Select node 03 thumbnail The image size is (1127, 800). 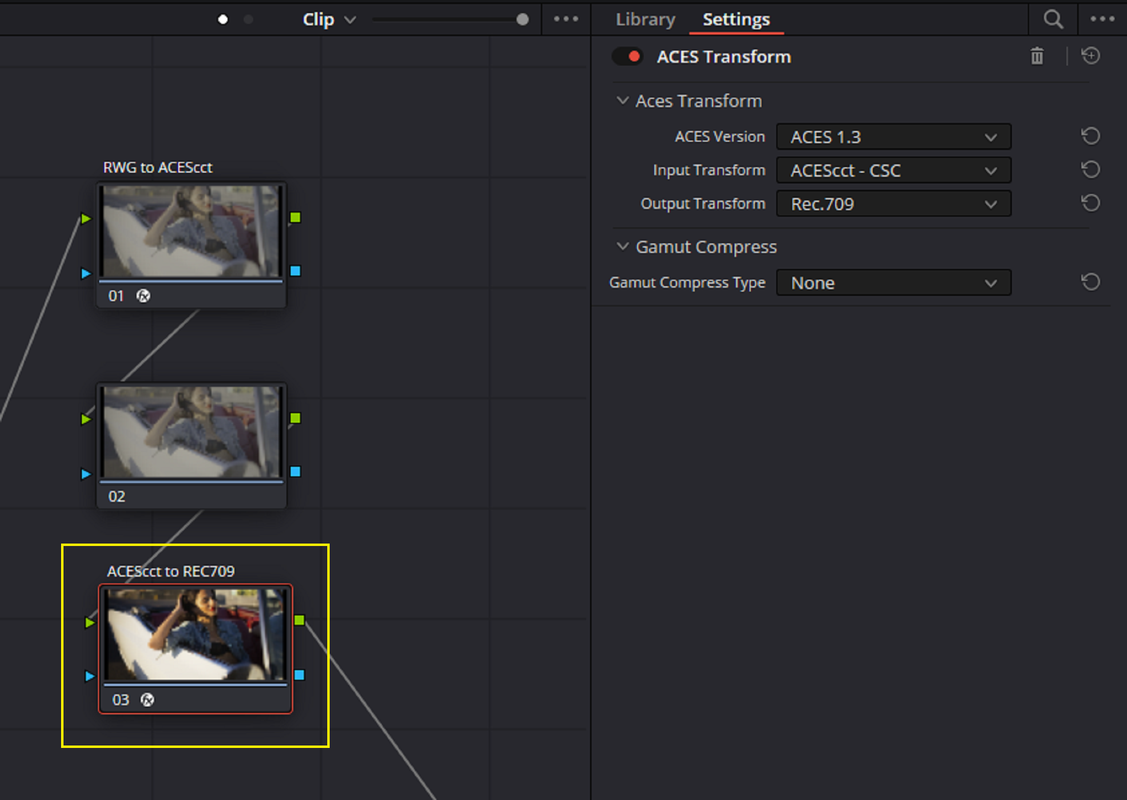(196, 635)
